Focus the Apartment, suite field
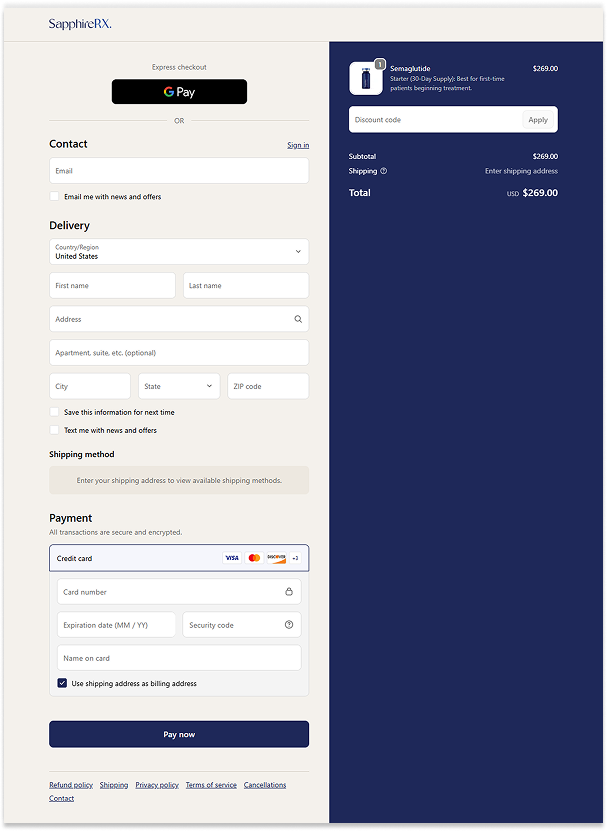The width and height of the screenshot is (607, 831). click(179, 352)
